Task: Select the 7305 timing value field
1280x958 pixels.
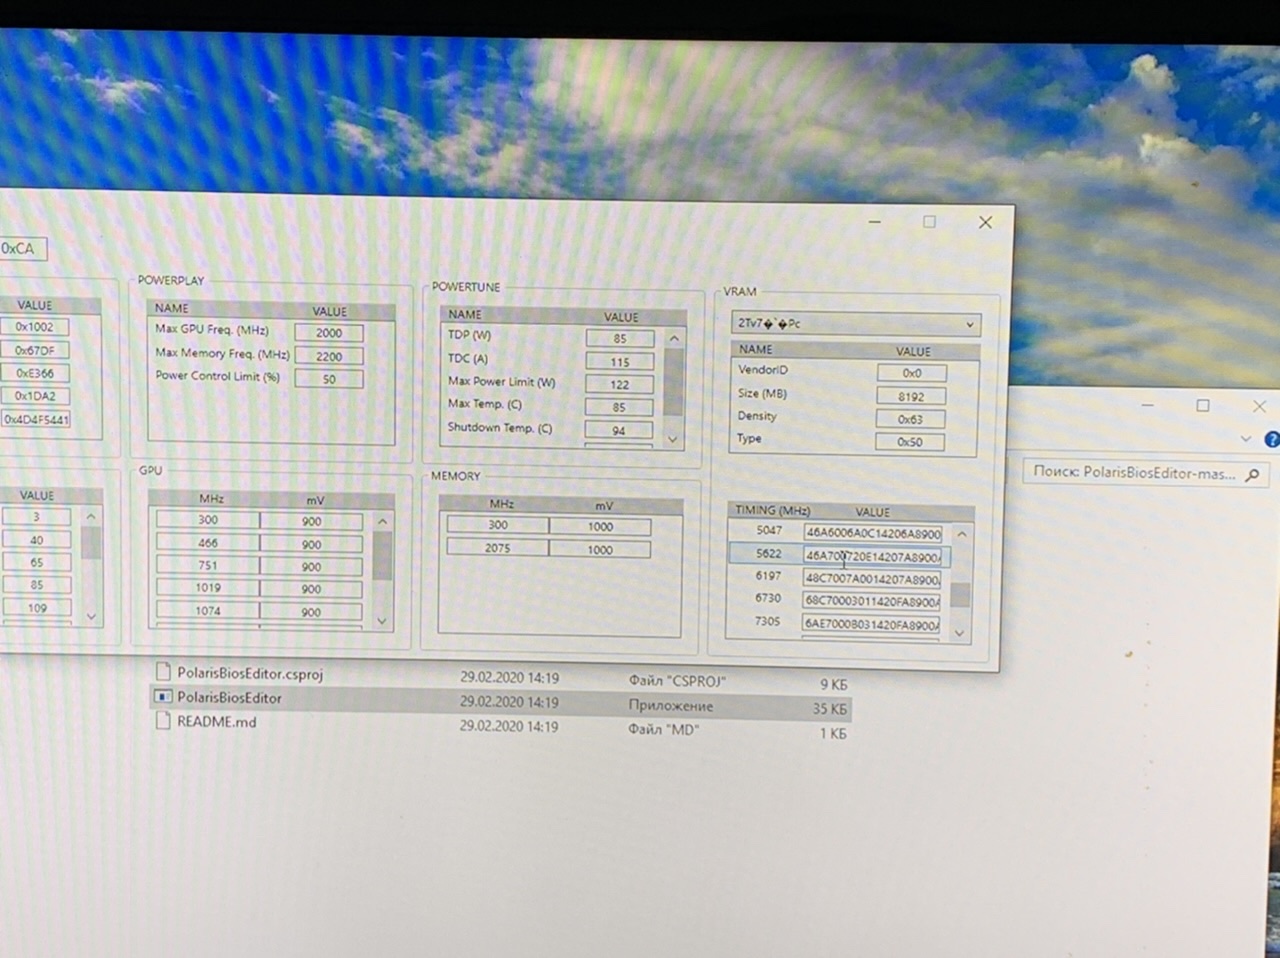Action: 872,625
